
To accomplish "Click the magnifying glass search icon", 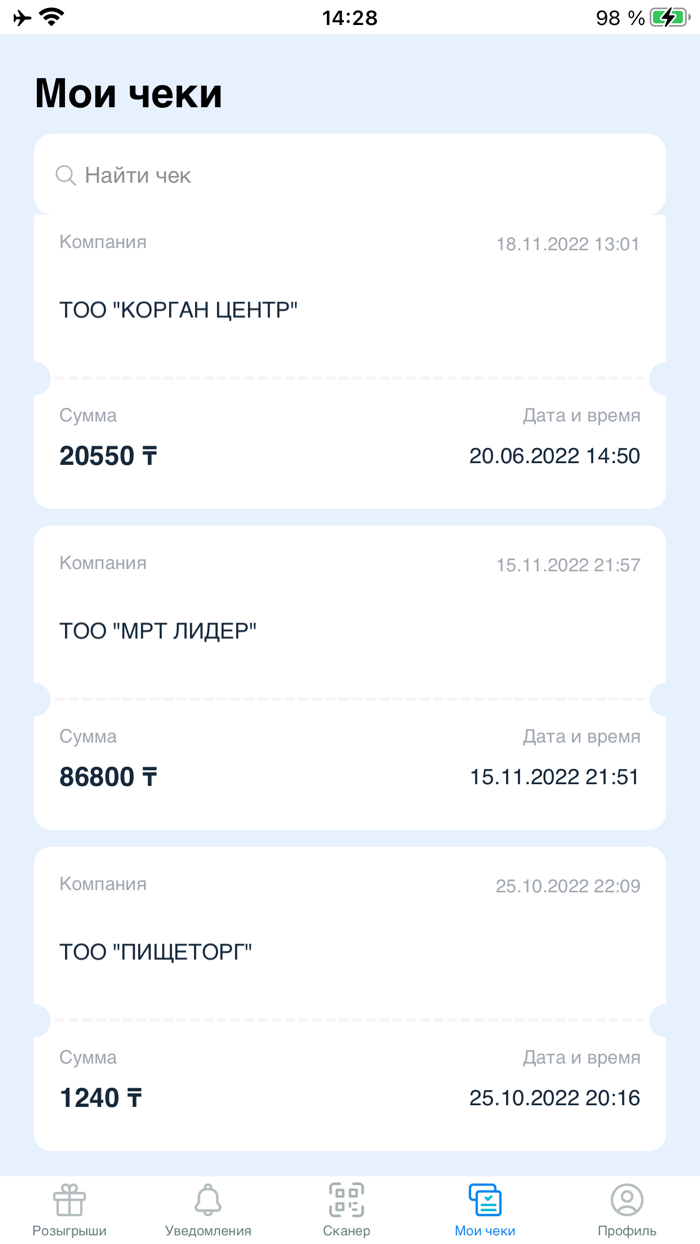I will pyautogui.click(x=66, y=175).
